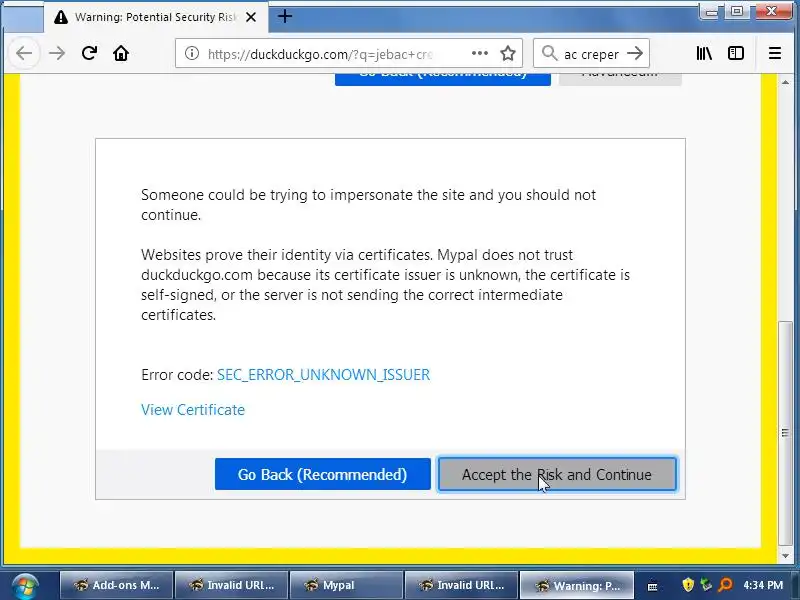Click the partially hidden Advanced button
Viewport: 800px width, 600px height.
coord(620,80)
